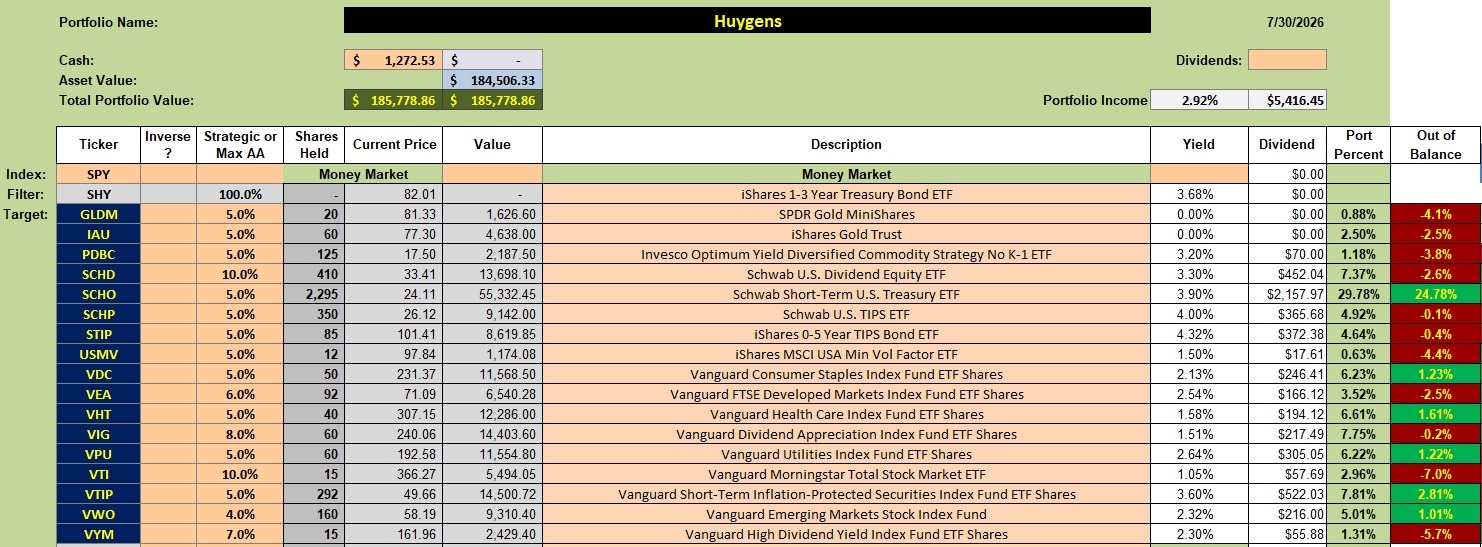Click the Money Market description cell
This screenshot has height=547, width=1482.
846,174
